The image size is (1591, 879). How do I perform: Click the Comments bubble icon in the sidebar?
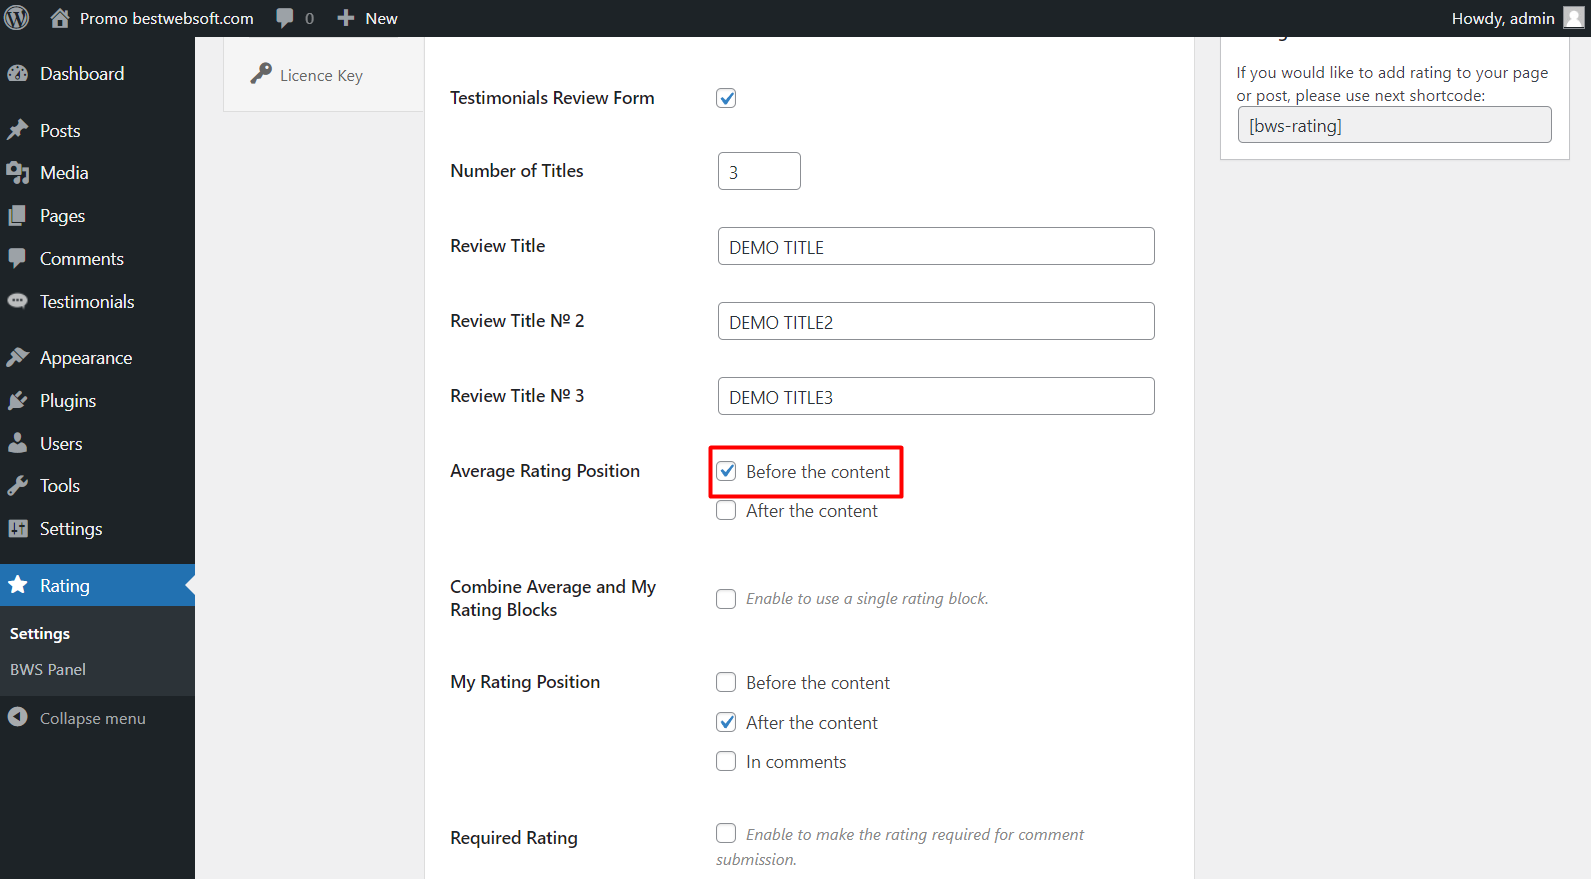[18, 258]
